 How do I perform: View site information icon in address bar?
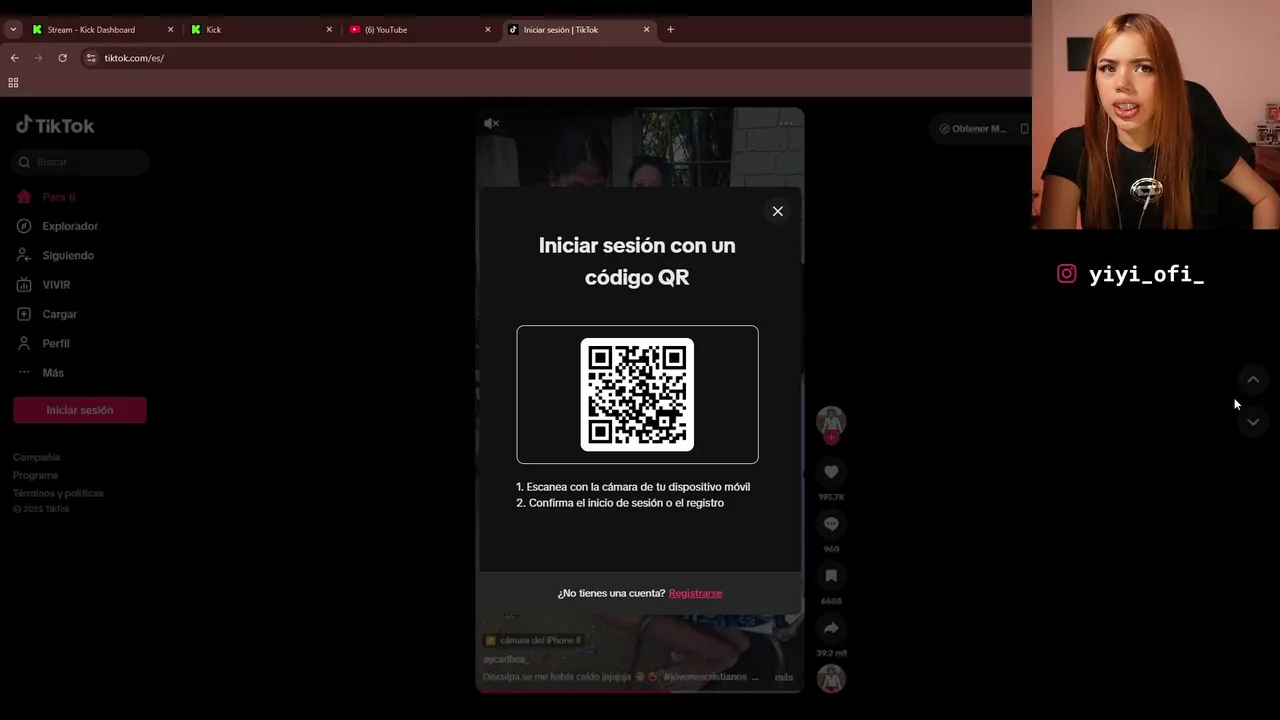point(91,58)
